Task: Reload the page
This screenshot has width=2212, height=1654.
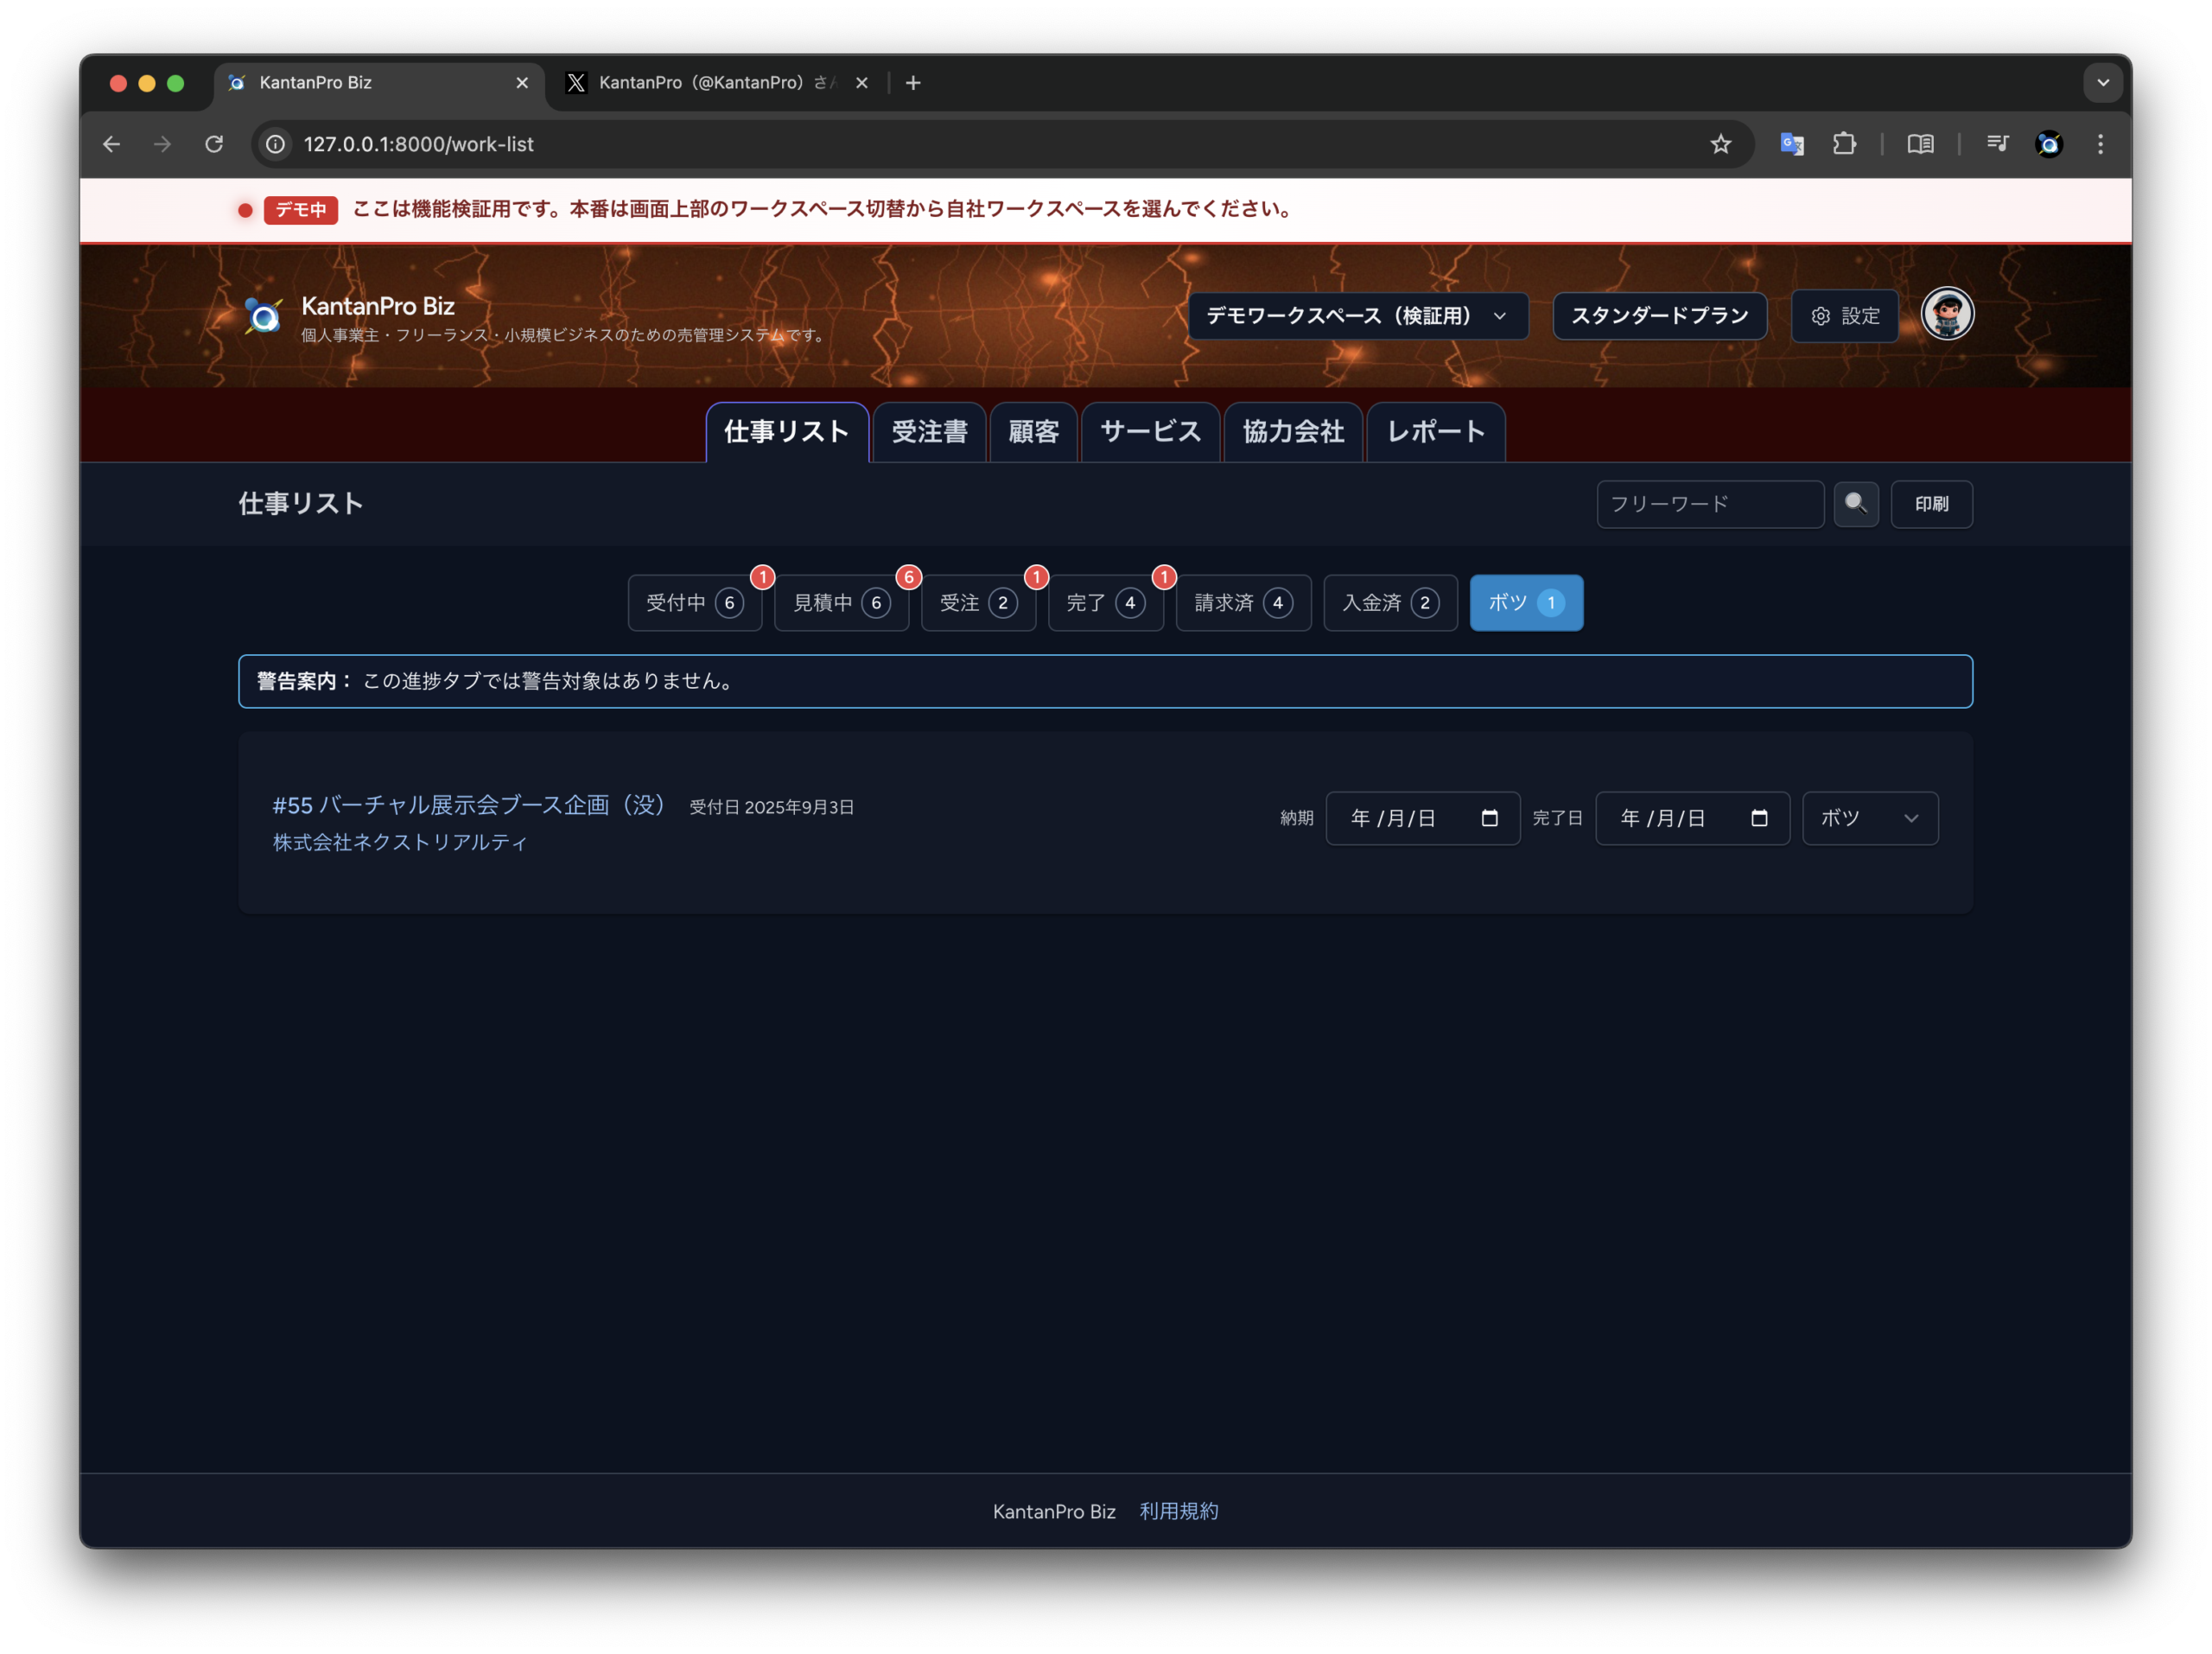Action: tap(214, 144)
